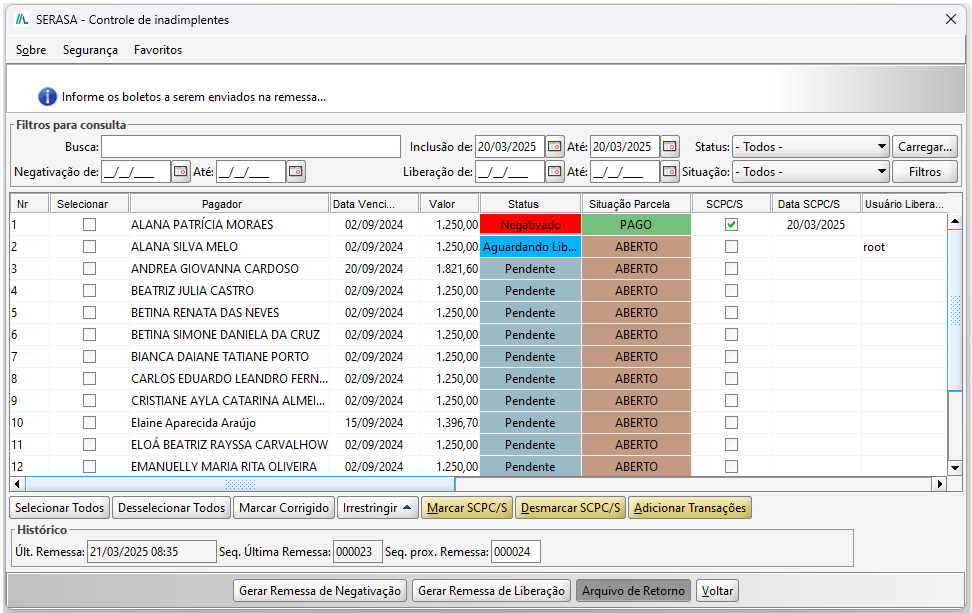Image resolution: width=972 pixels, height=613 pixels.
Task: Focus the Últ. Remessa field
Action: pyautogui.click(x=152, y=552)
